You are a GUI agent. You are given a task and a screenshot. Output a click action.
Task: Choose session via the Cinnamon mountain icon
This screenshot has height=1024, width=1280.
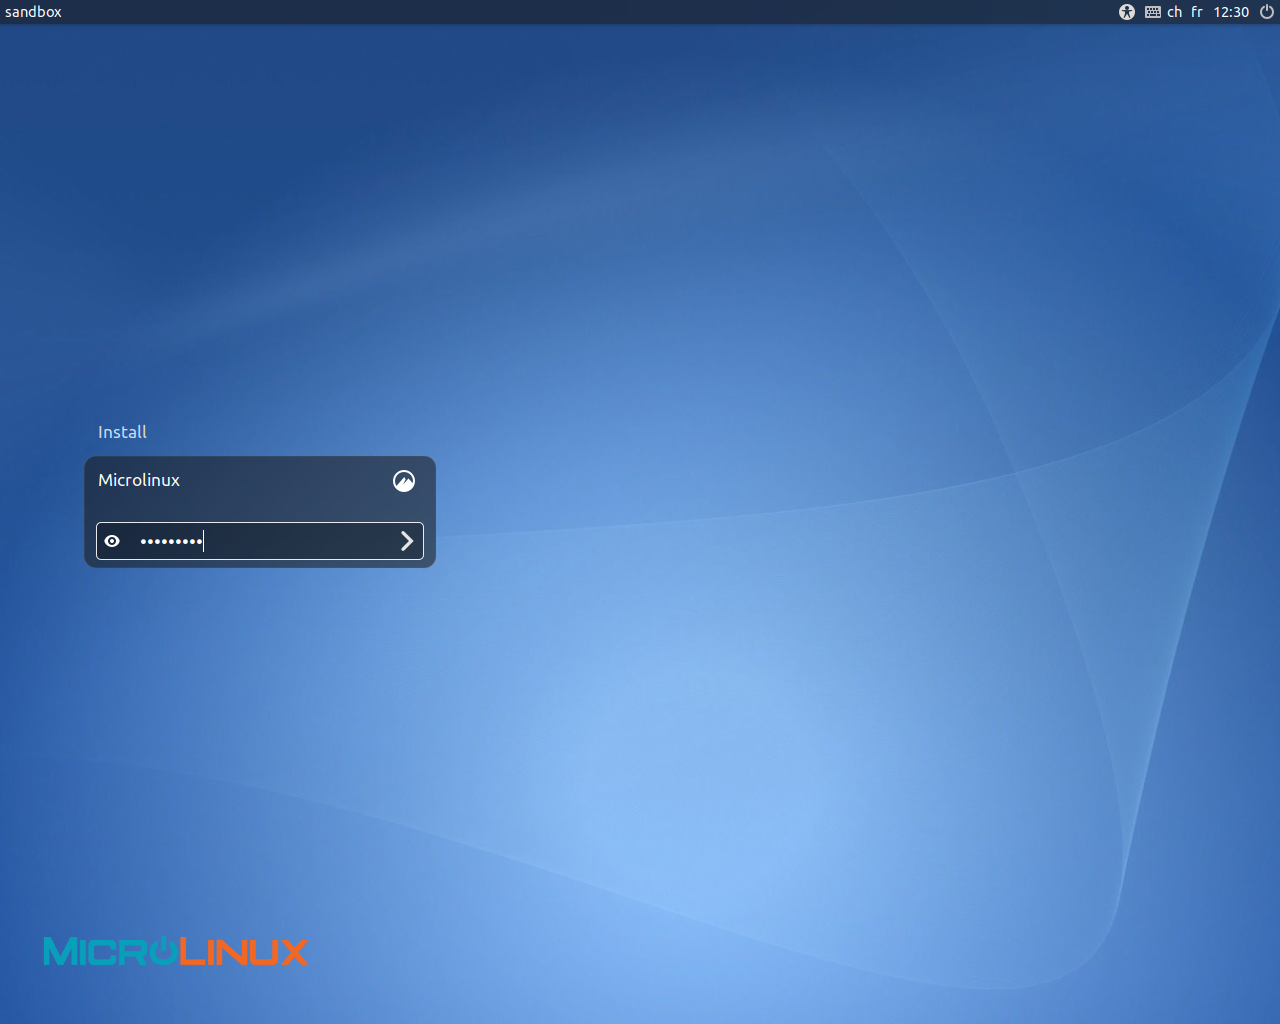(x=404, y=481)
